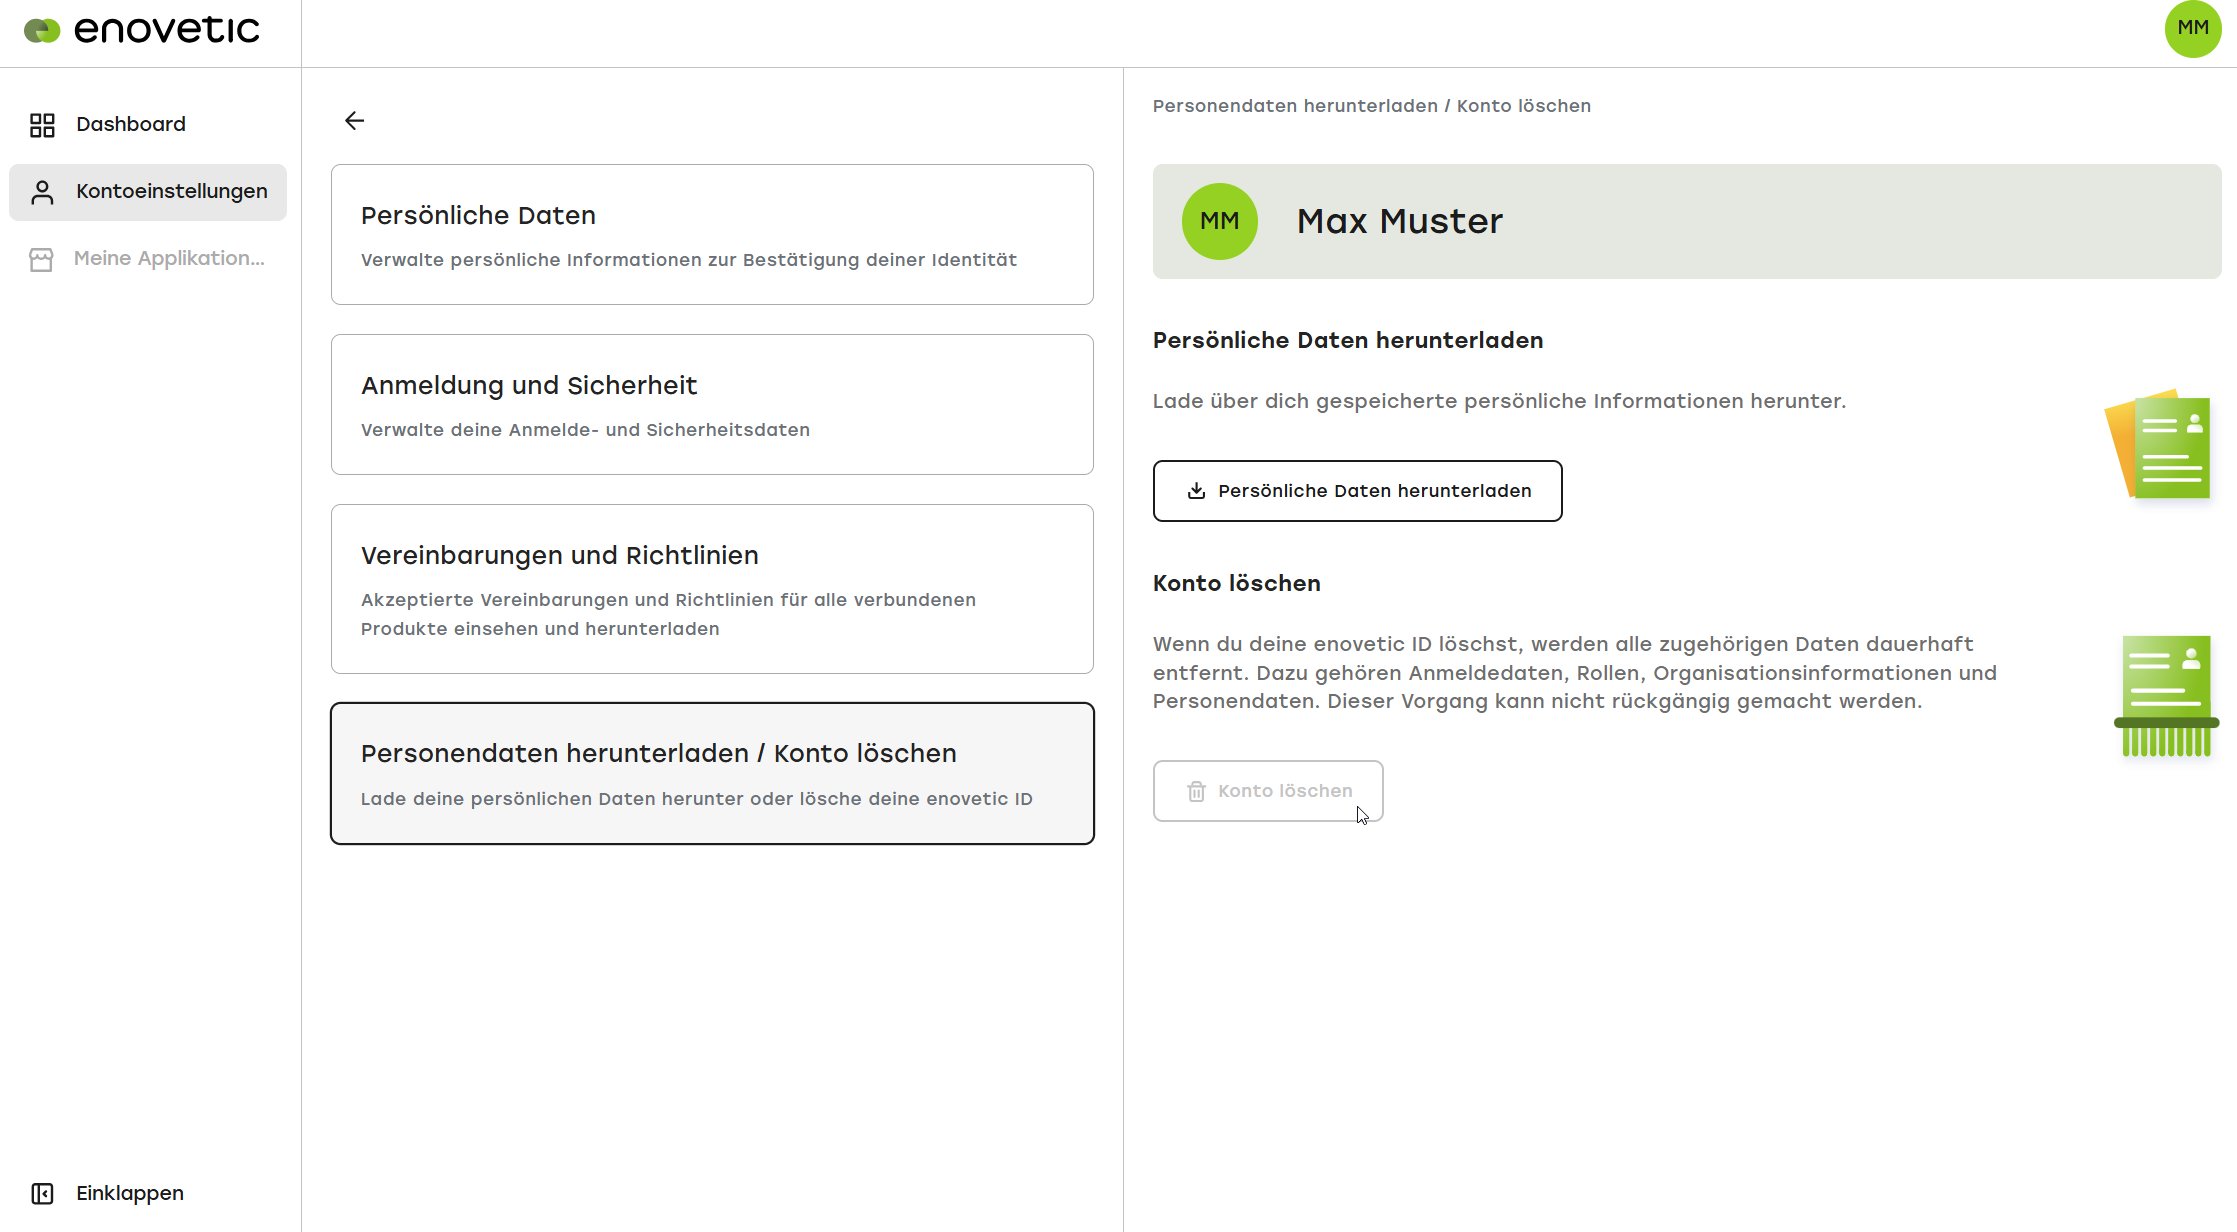Click Max Muster profile avatar circle
The width and height of the screenshot is (2237, 1232).
(x=1219, y=221)
